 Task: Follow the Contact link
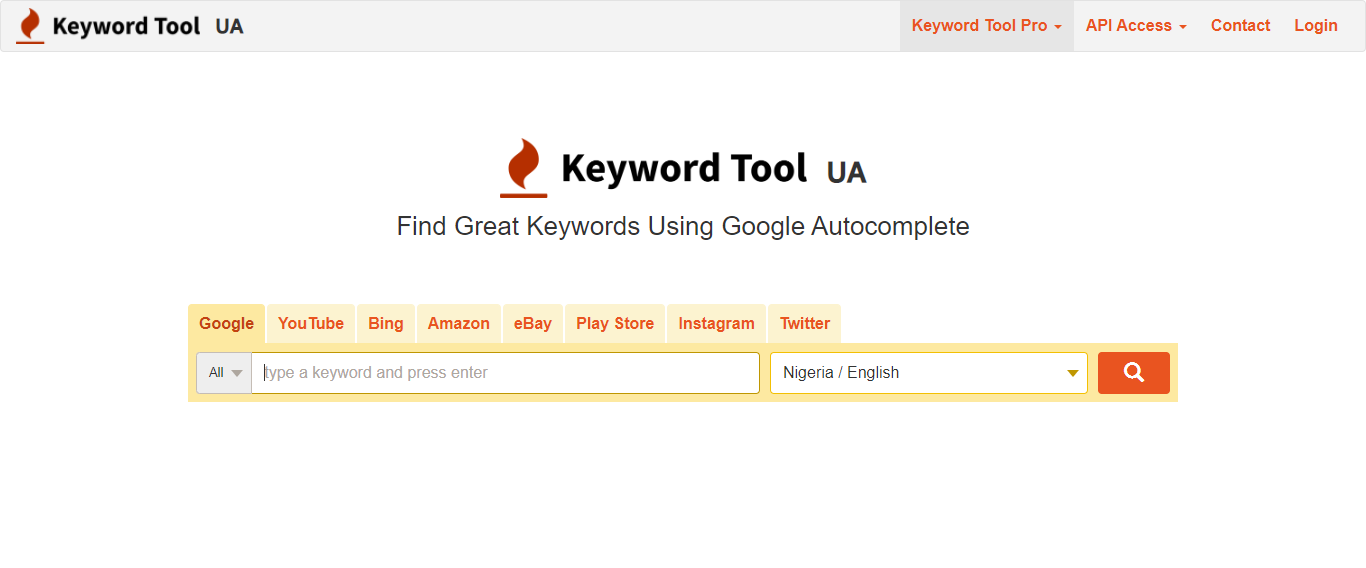[x=1240, y=26]
